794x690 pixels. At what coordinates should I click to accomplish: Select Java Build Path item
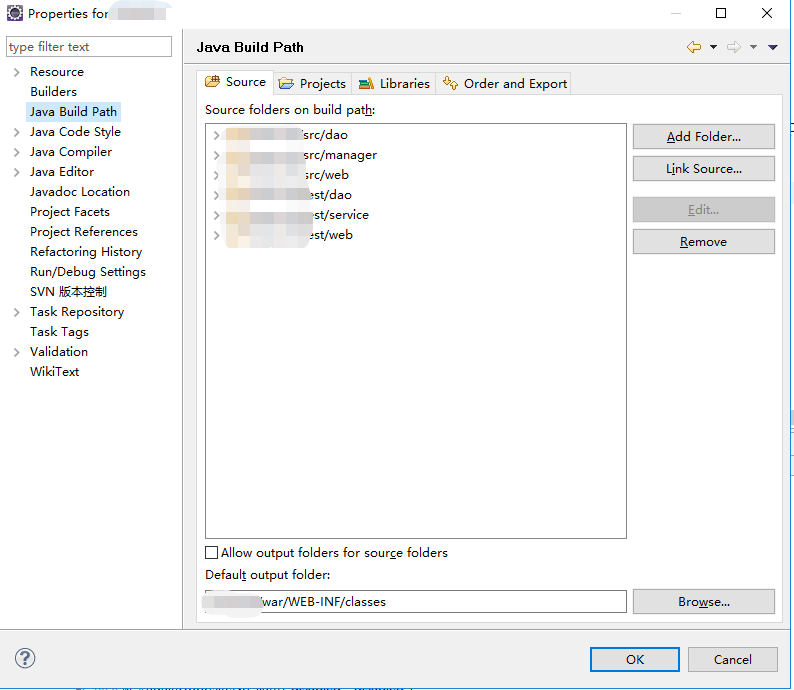(73, 111)
